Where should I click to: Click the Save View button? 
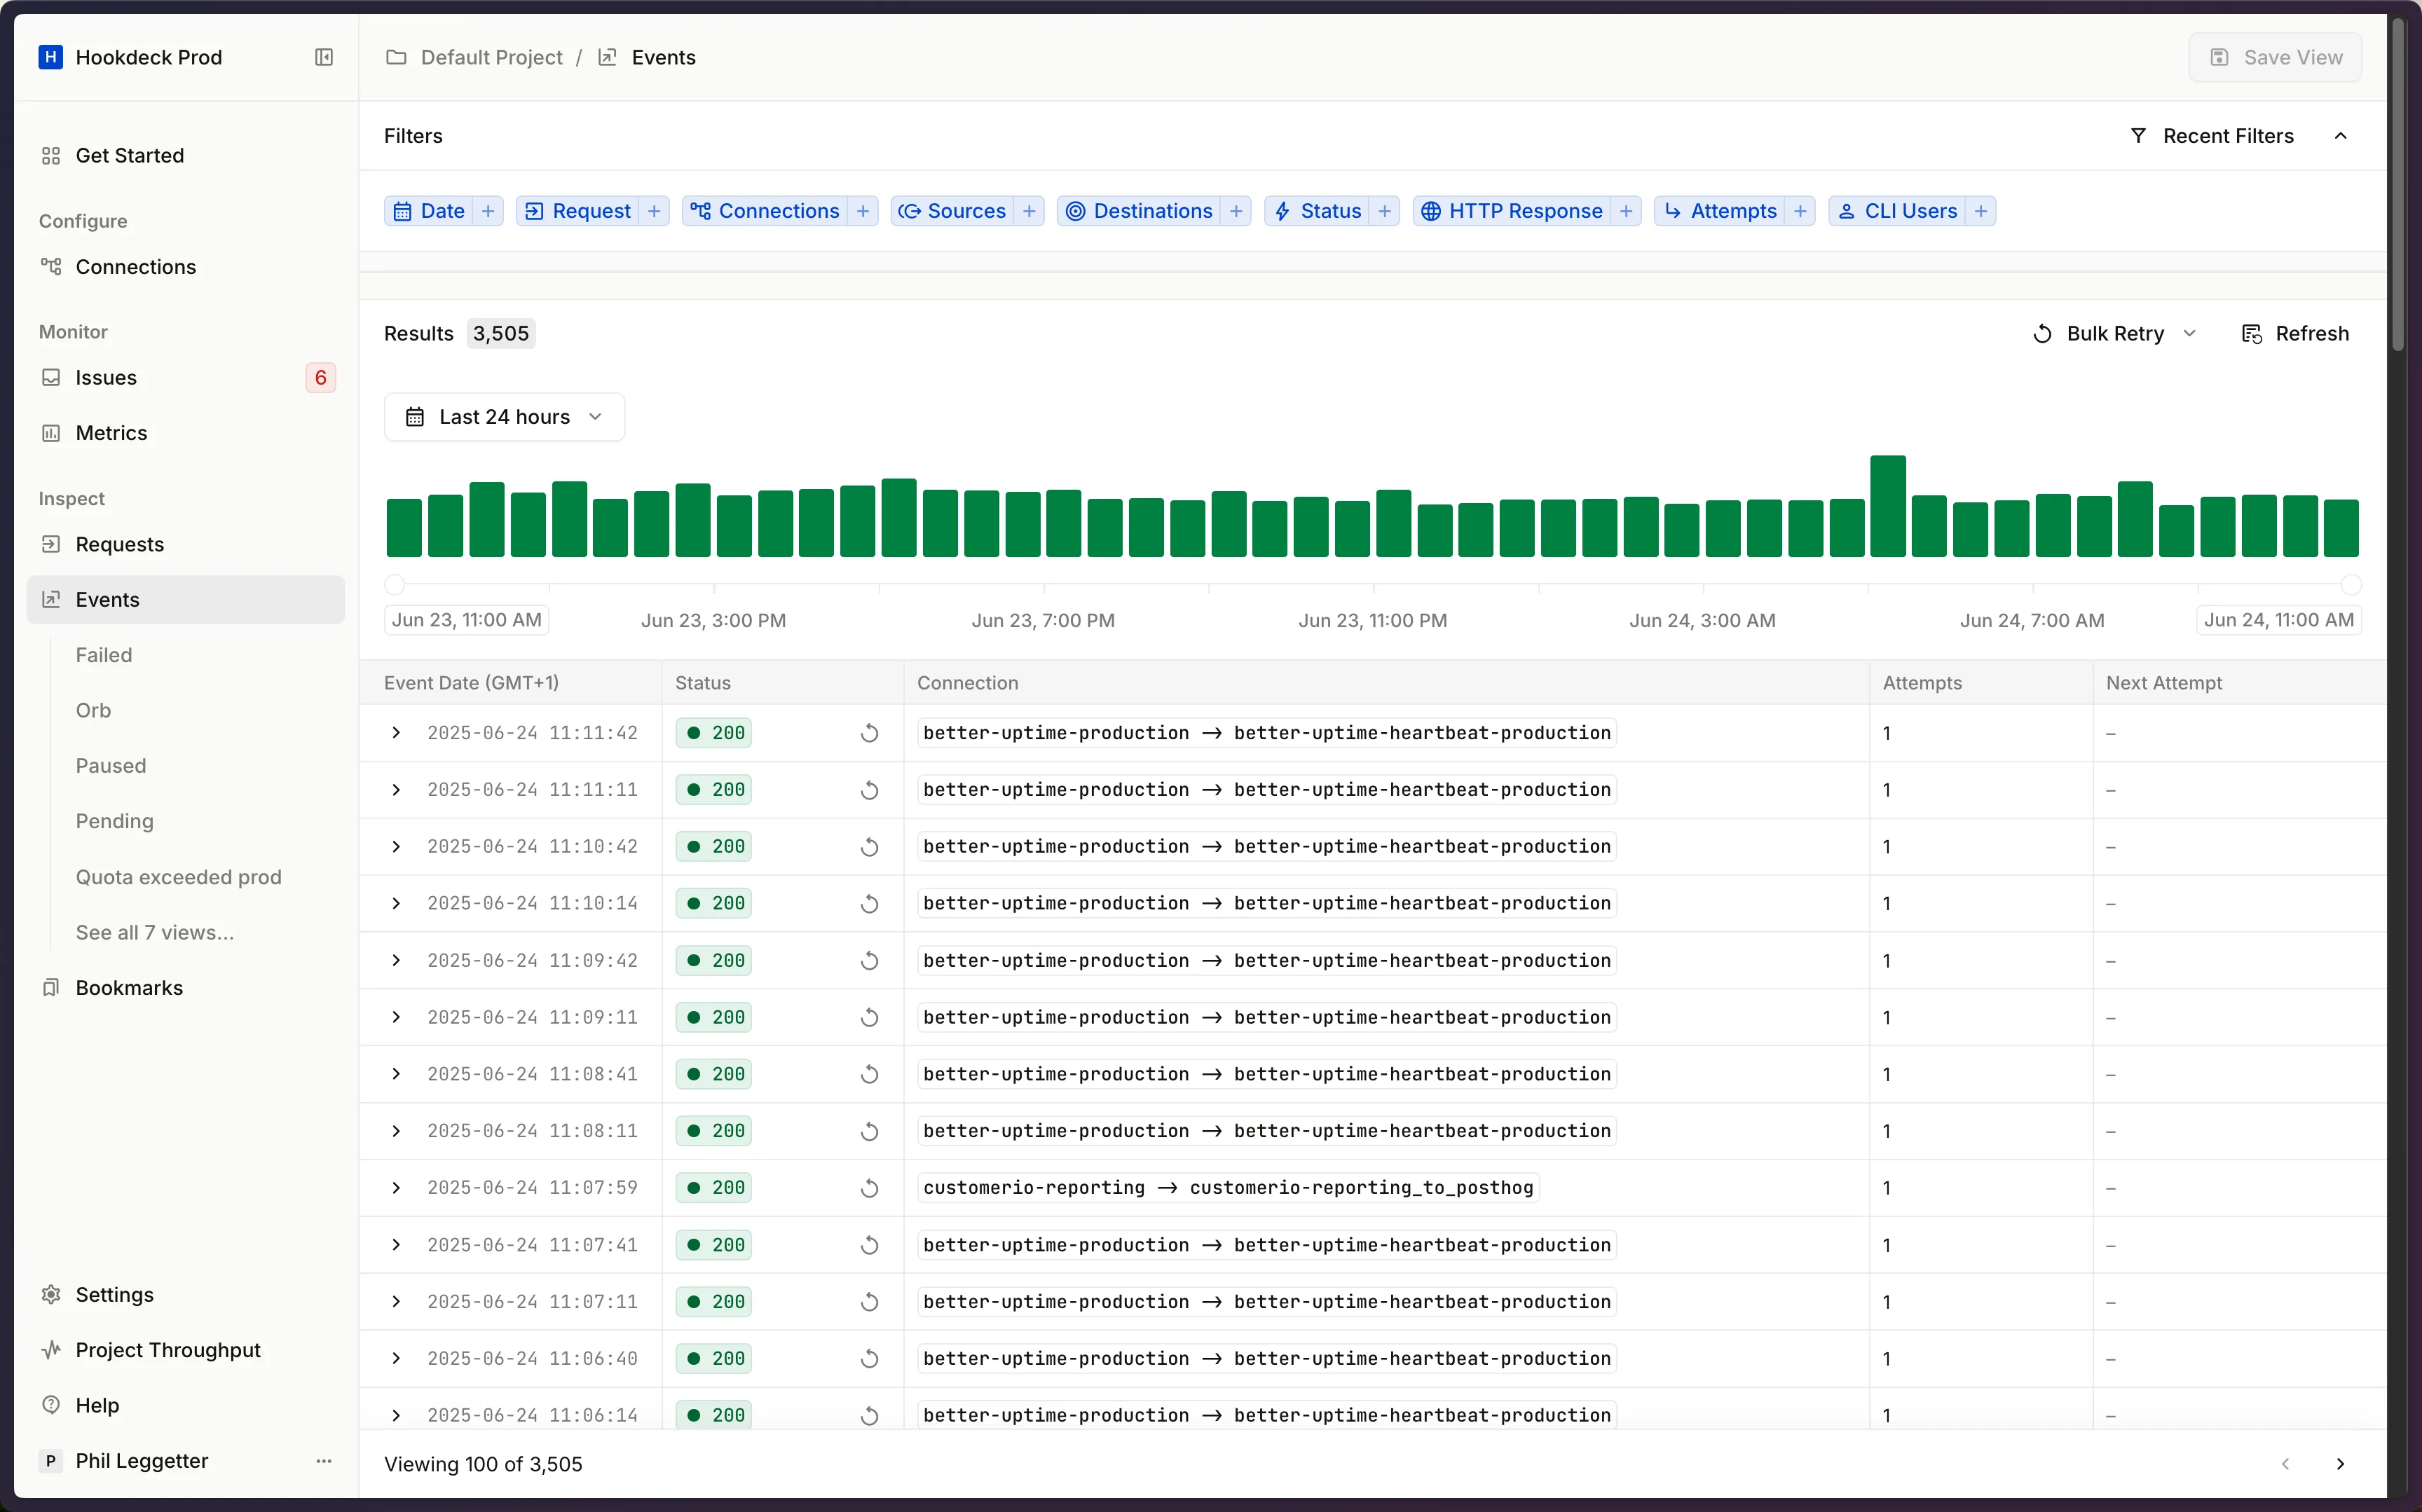tap(2275, 57)
